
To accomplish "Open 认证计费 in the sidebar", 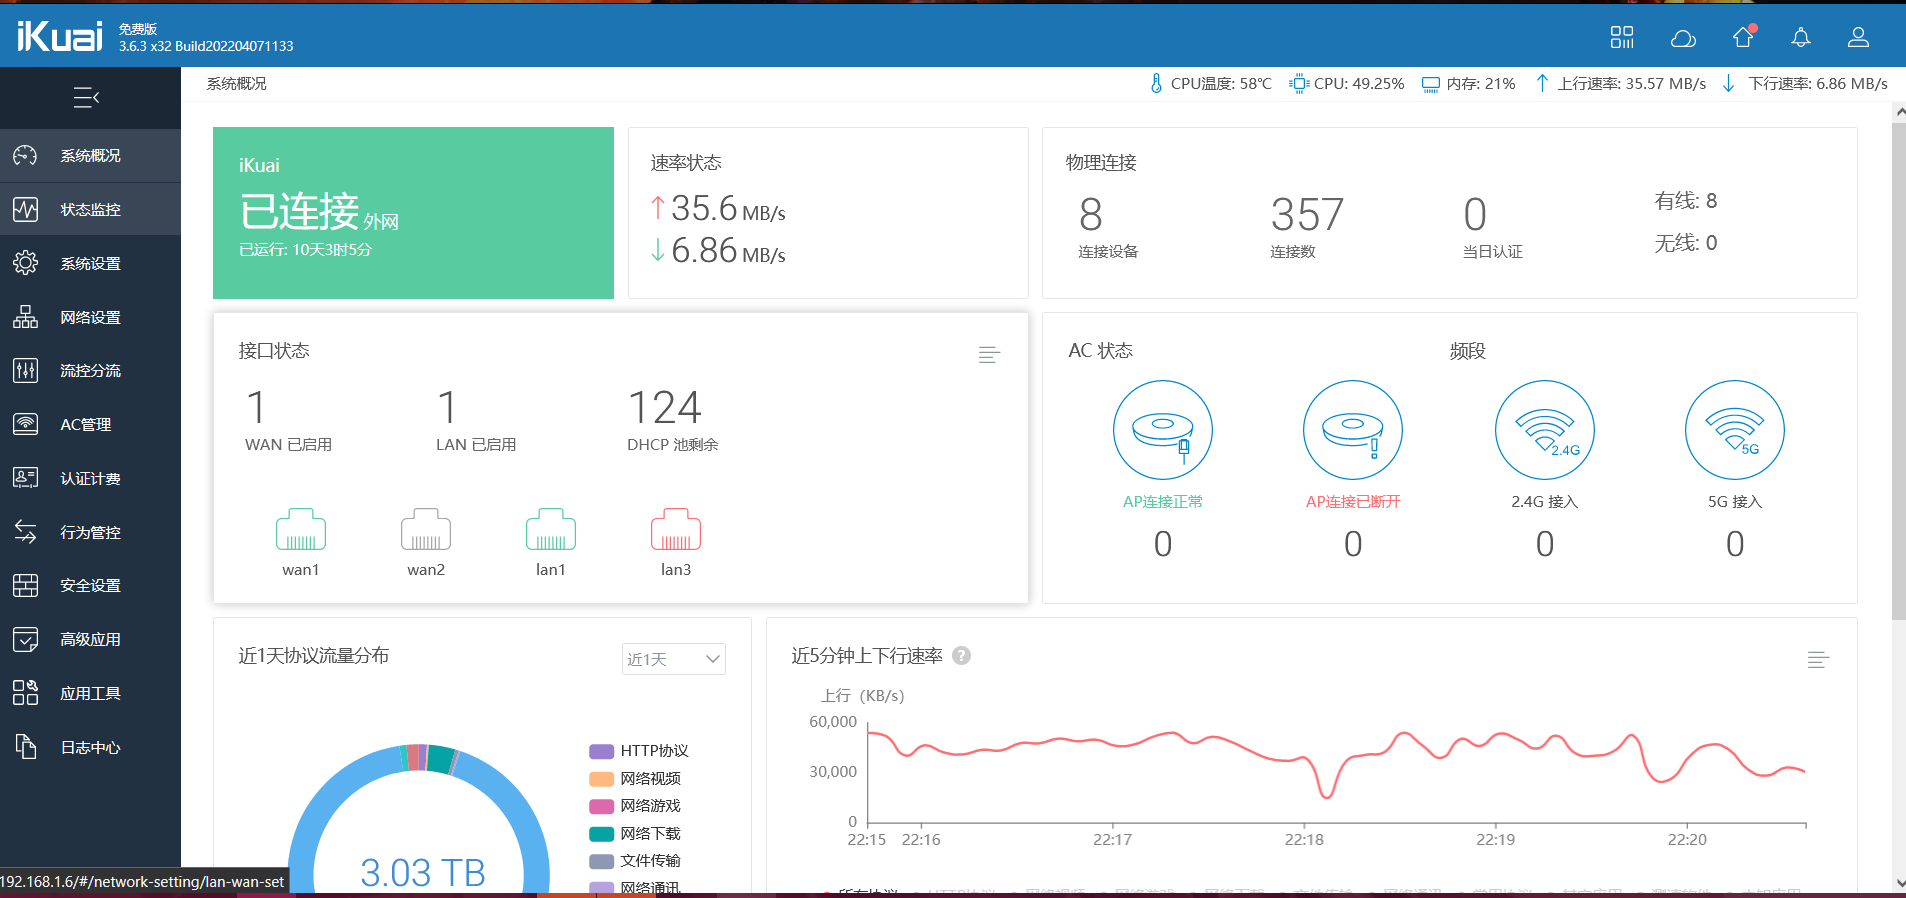I will (90, 478).
